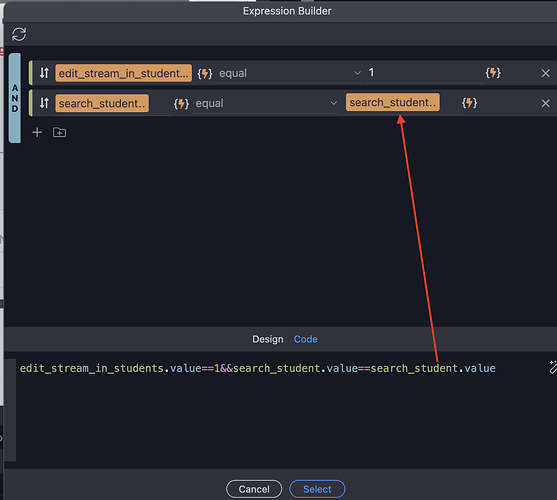Open the data binding picker next to value 1
Image resolution: width=557 pixels, height=500 pixels.
(x=493, y=73)
